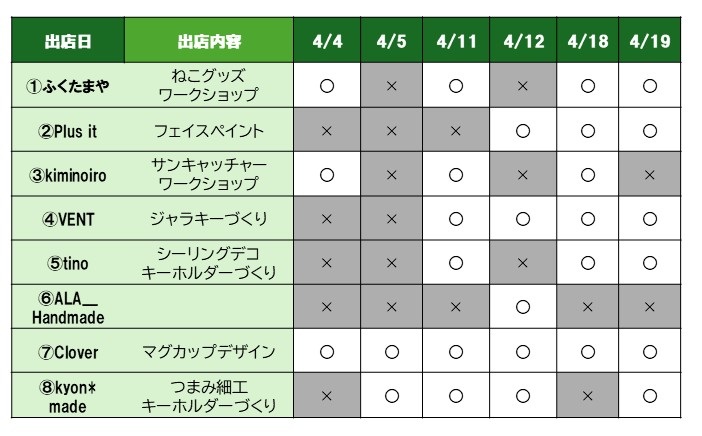Click the ①ふくたまや shop name
The image size is (702, 436).
point(68,86)
